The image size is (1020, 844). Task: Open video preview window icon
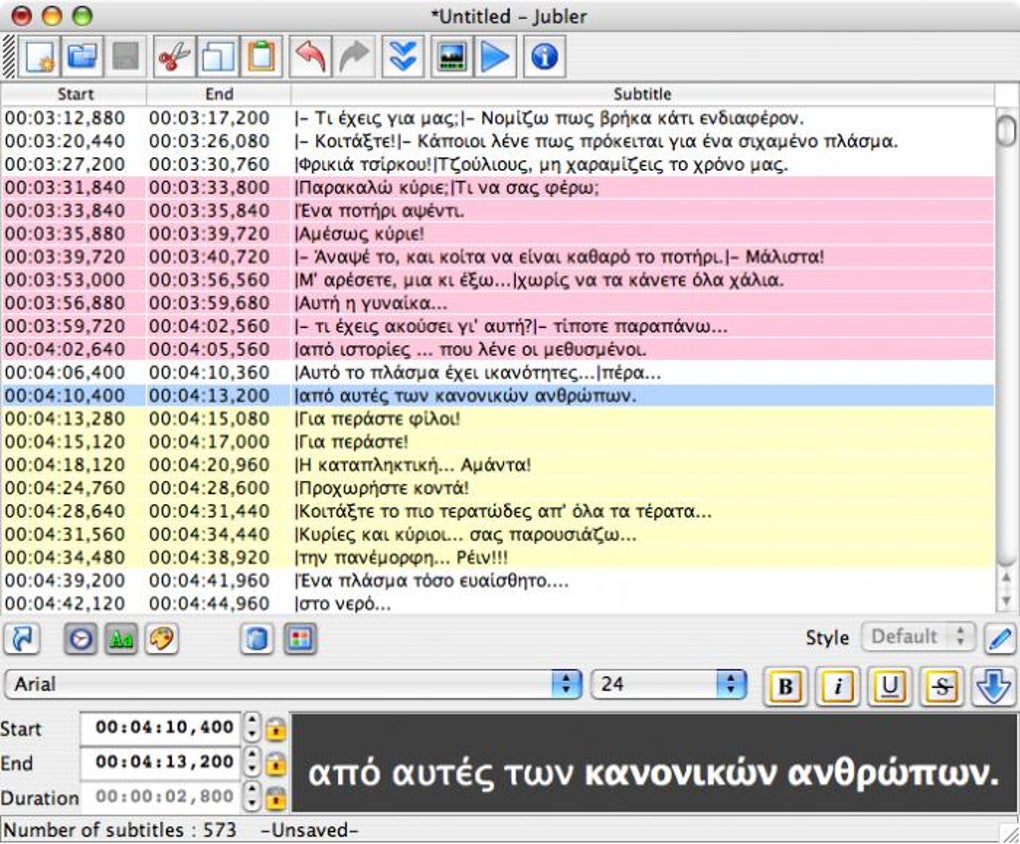pyautogui.click(x=452, y=57)
